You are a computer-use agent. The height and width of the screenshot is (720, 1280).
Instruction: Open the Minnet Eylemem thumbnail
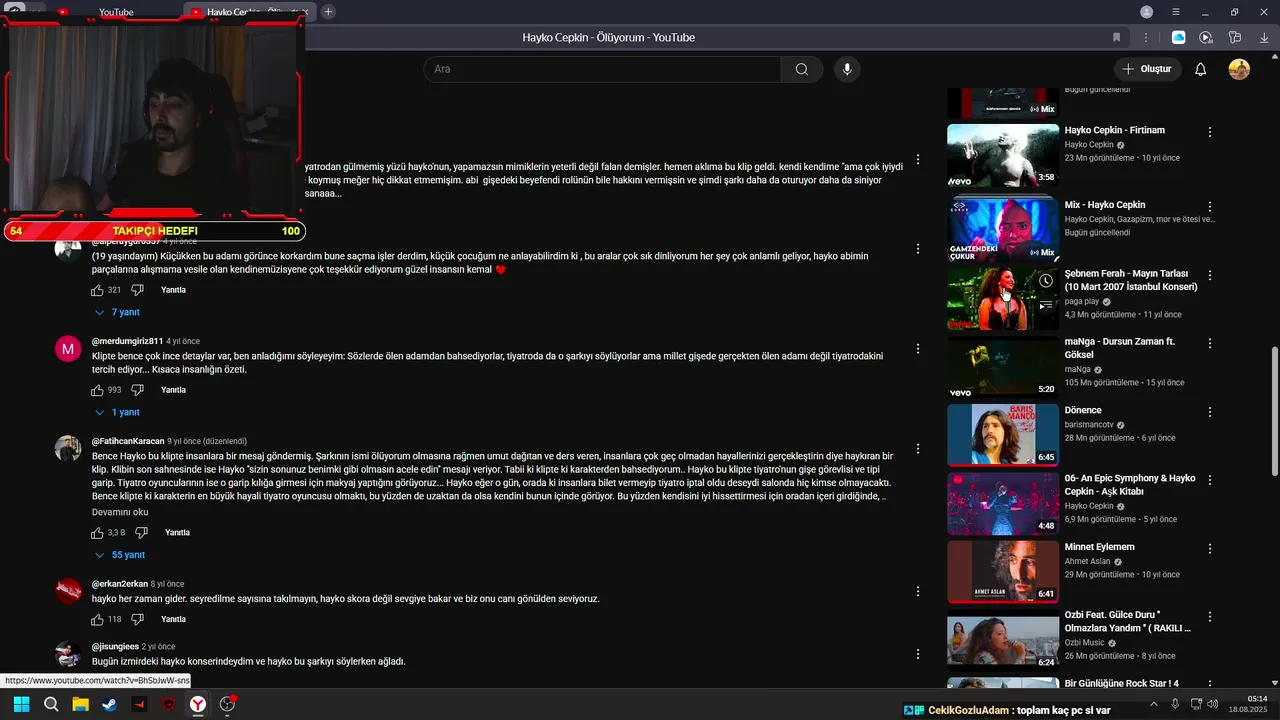1003,572
